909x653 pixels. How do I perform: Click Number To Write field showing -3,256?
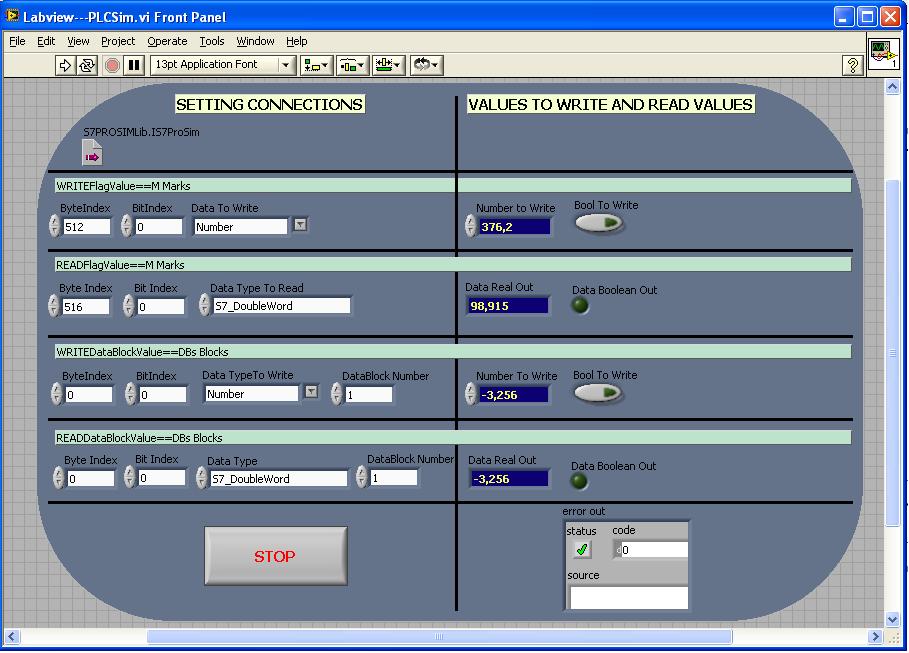click(x=513, y=395)
